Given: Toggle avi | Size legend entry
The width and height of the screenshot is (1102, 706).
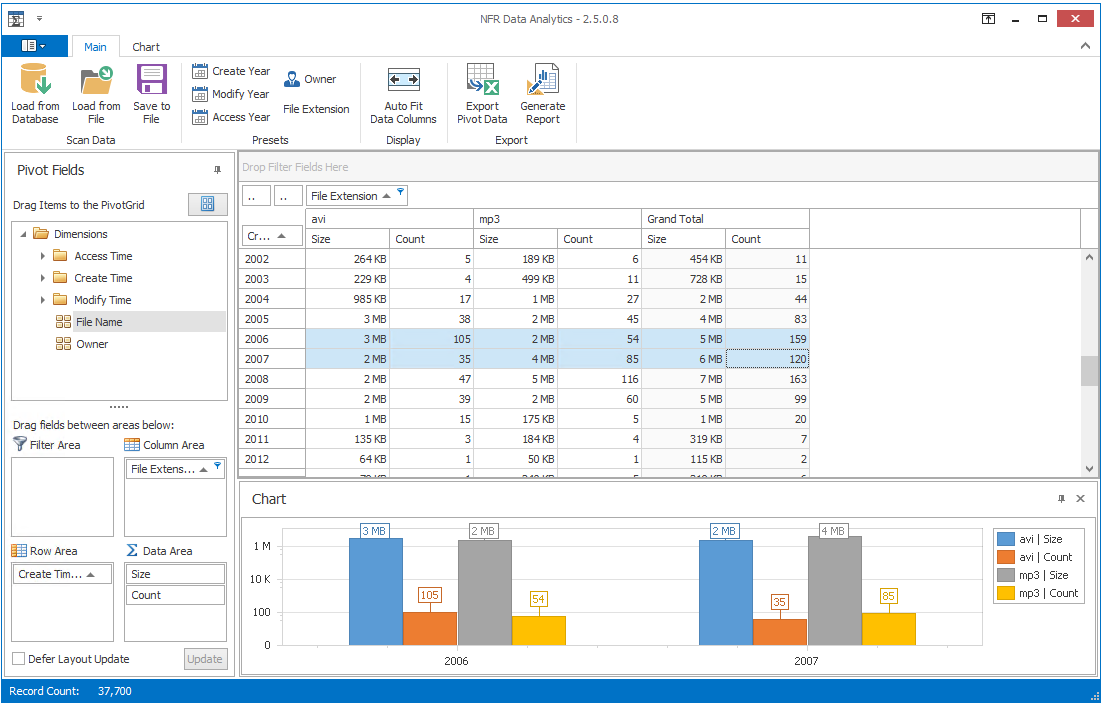Looking at the screenshot, I should [x=1036, y=539].
